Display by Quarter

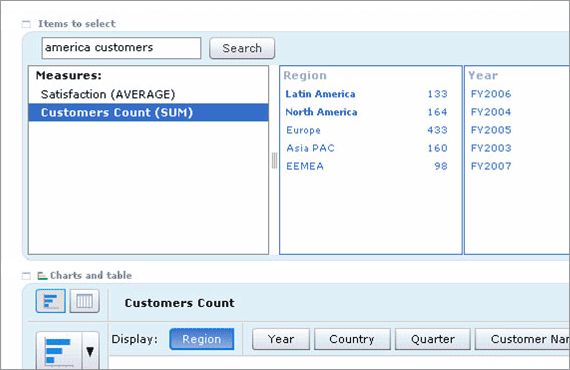click(x=433, y=339)
